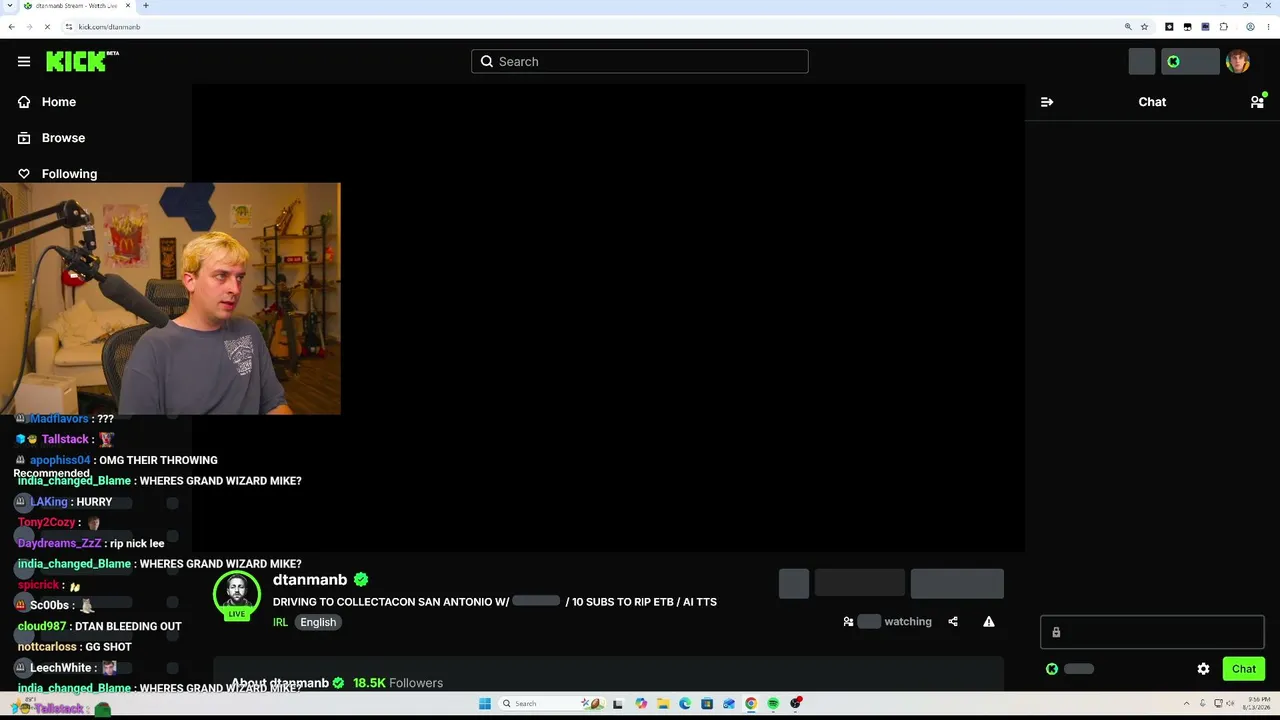Open the browser extensions puzzle icon
Screen dimensions: 1280x720
tap(1223, 27)
